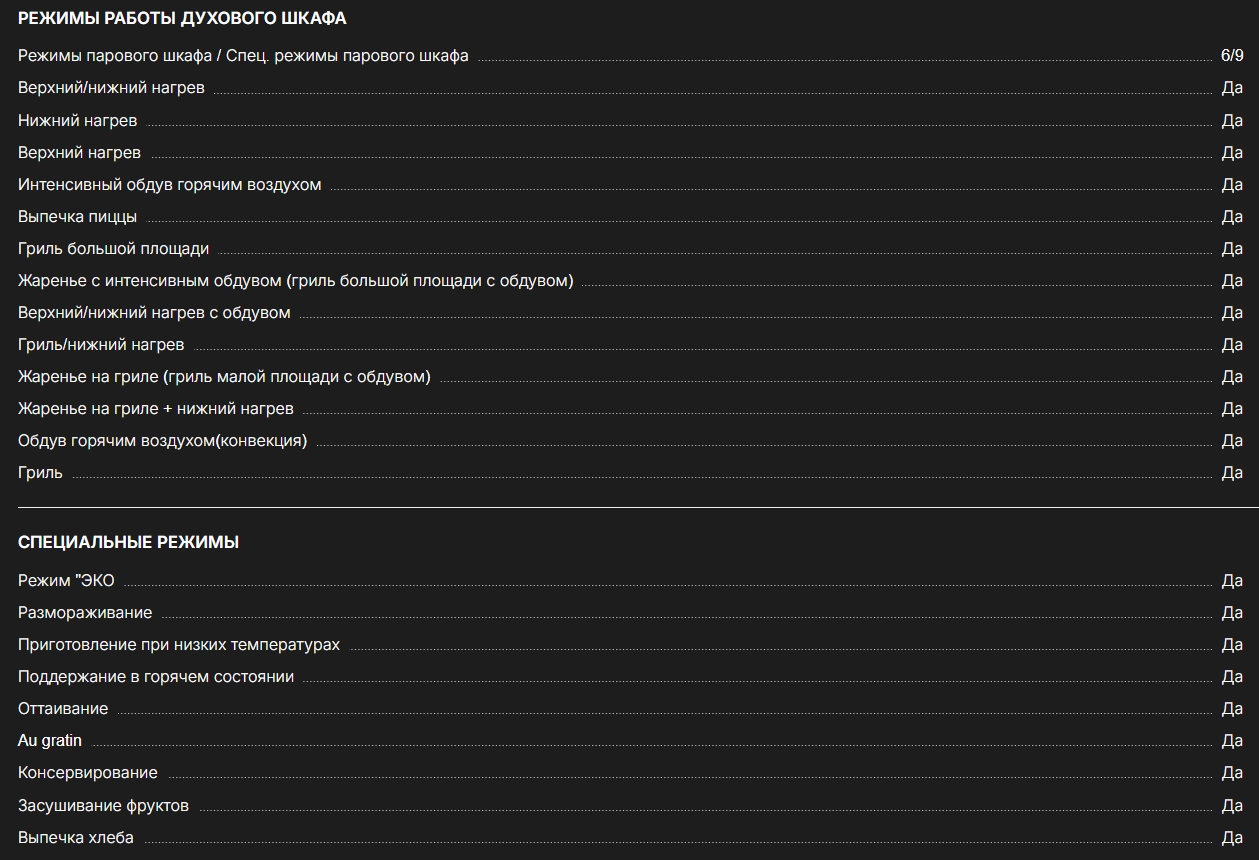Image resolution: width=1259 pixels, height=860 pixels.
Task: Select the Верхний/нижний нагрев row label
Action: [111, 88]
